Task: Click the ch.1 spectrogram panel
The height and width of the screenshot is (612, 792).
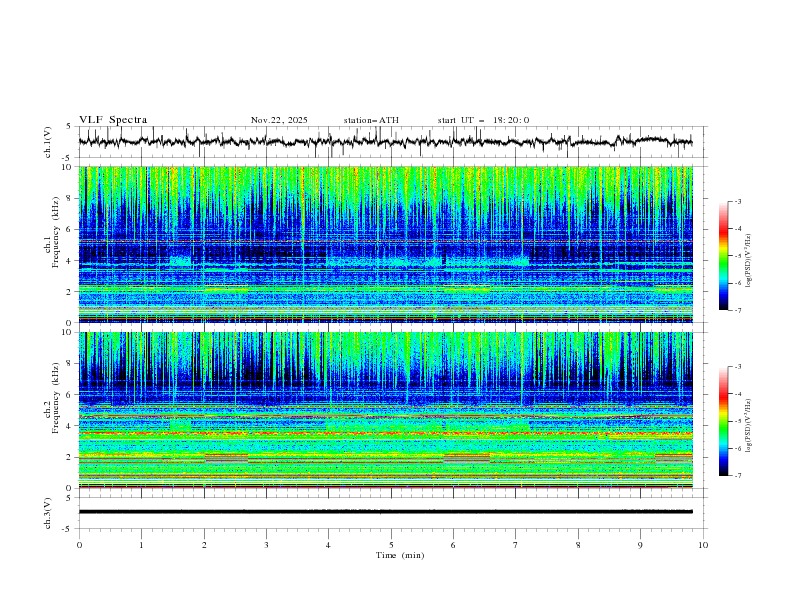Action: coord(385,244)
